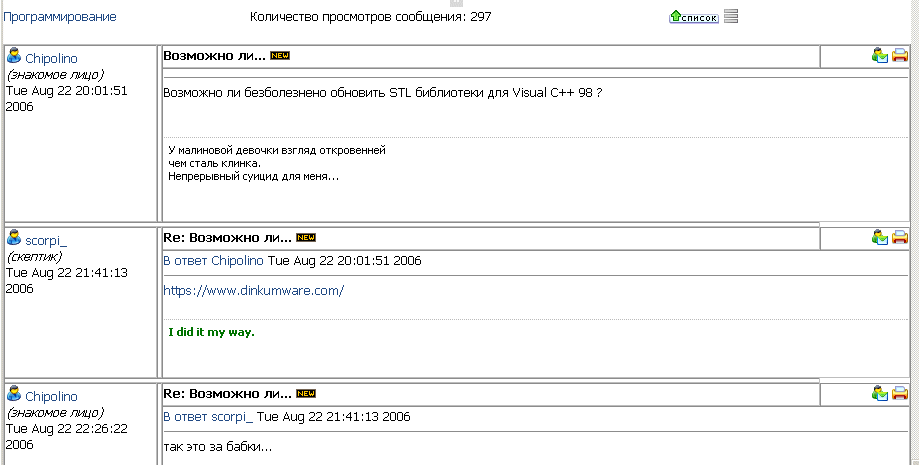Image resolution: width=919 pixels, height=465 pixels.
Task: Click the user-mail icon in Chipolino's first post
Action: pos(880,56)
